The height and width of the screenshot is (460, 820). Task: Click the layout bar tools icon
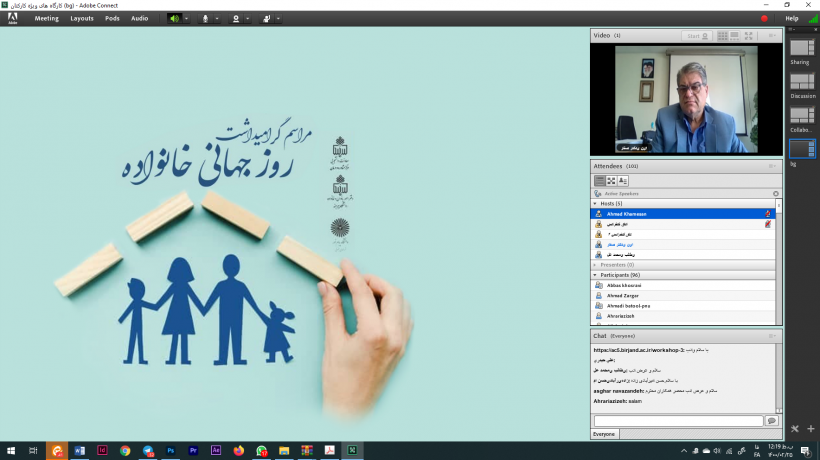[x=795, y=429]
